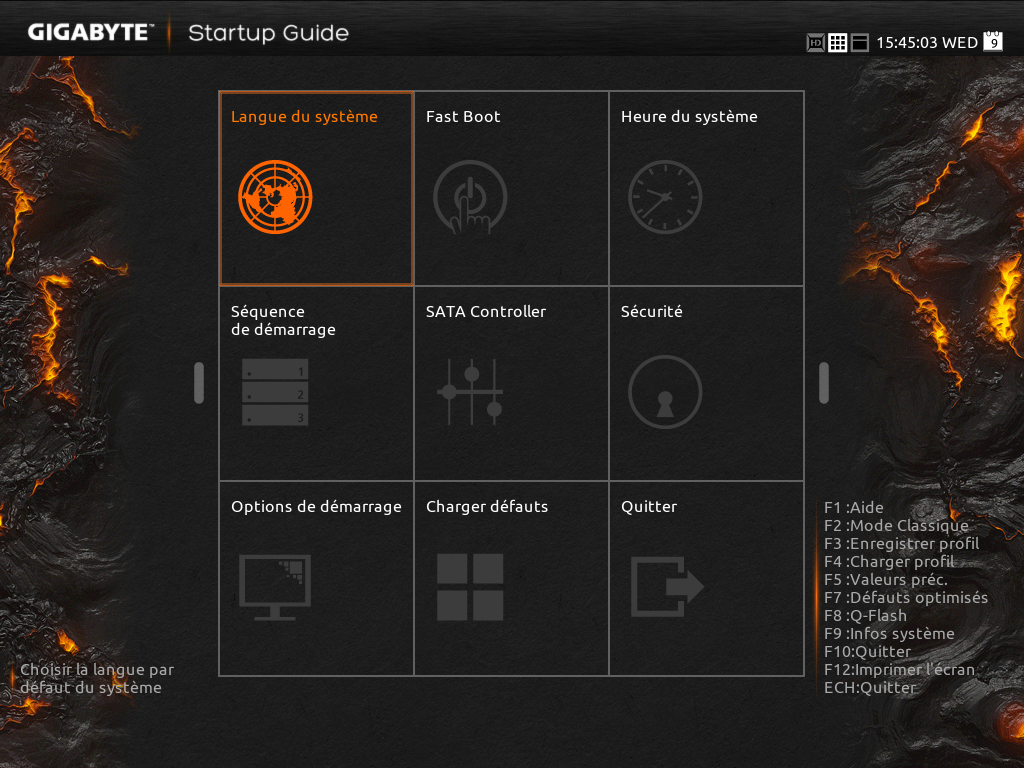Click the F7 :Défauts optimisés shortcut

pyautogui.click(x=906, y=598)
